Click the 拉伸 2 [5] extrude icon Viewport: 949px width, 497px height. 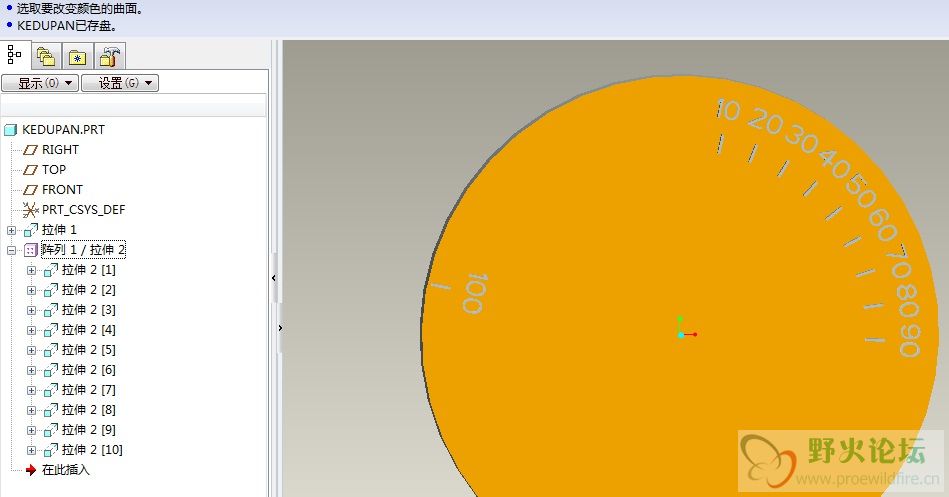(51, 349)
